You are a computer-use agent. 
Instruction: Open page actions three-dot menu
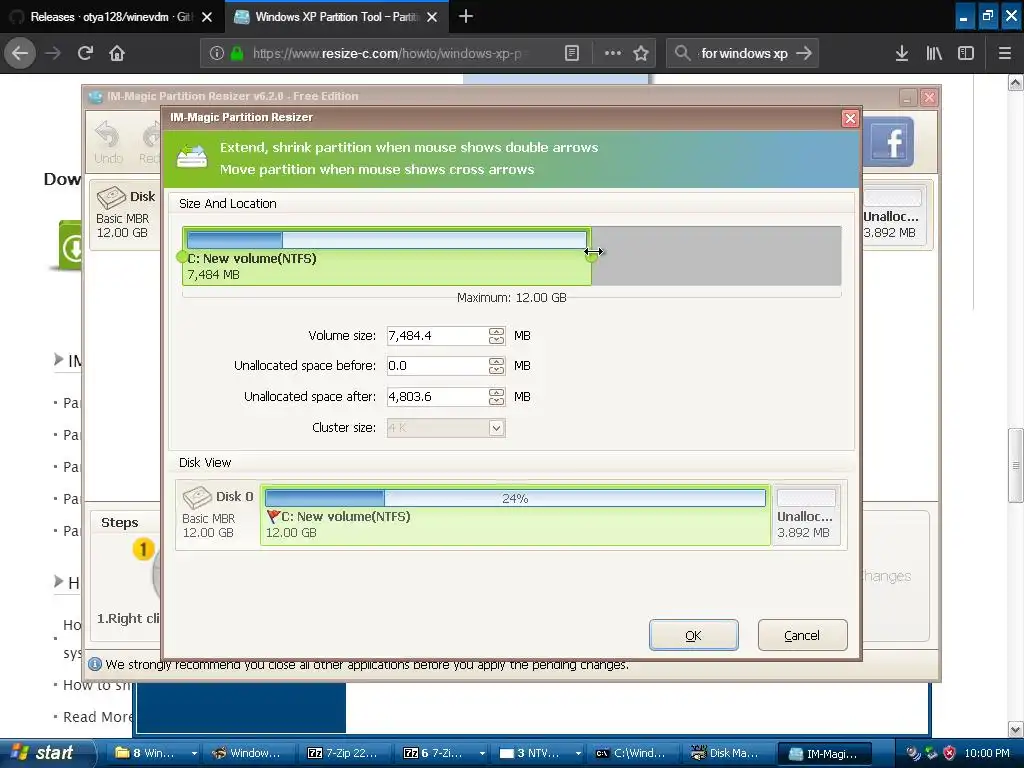pyautogui.click(x=613, y=53)
